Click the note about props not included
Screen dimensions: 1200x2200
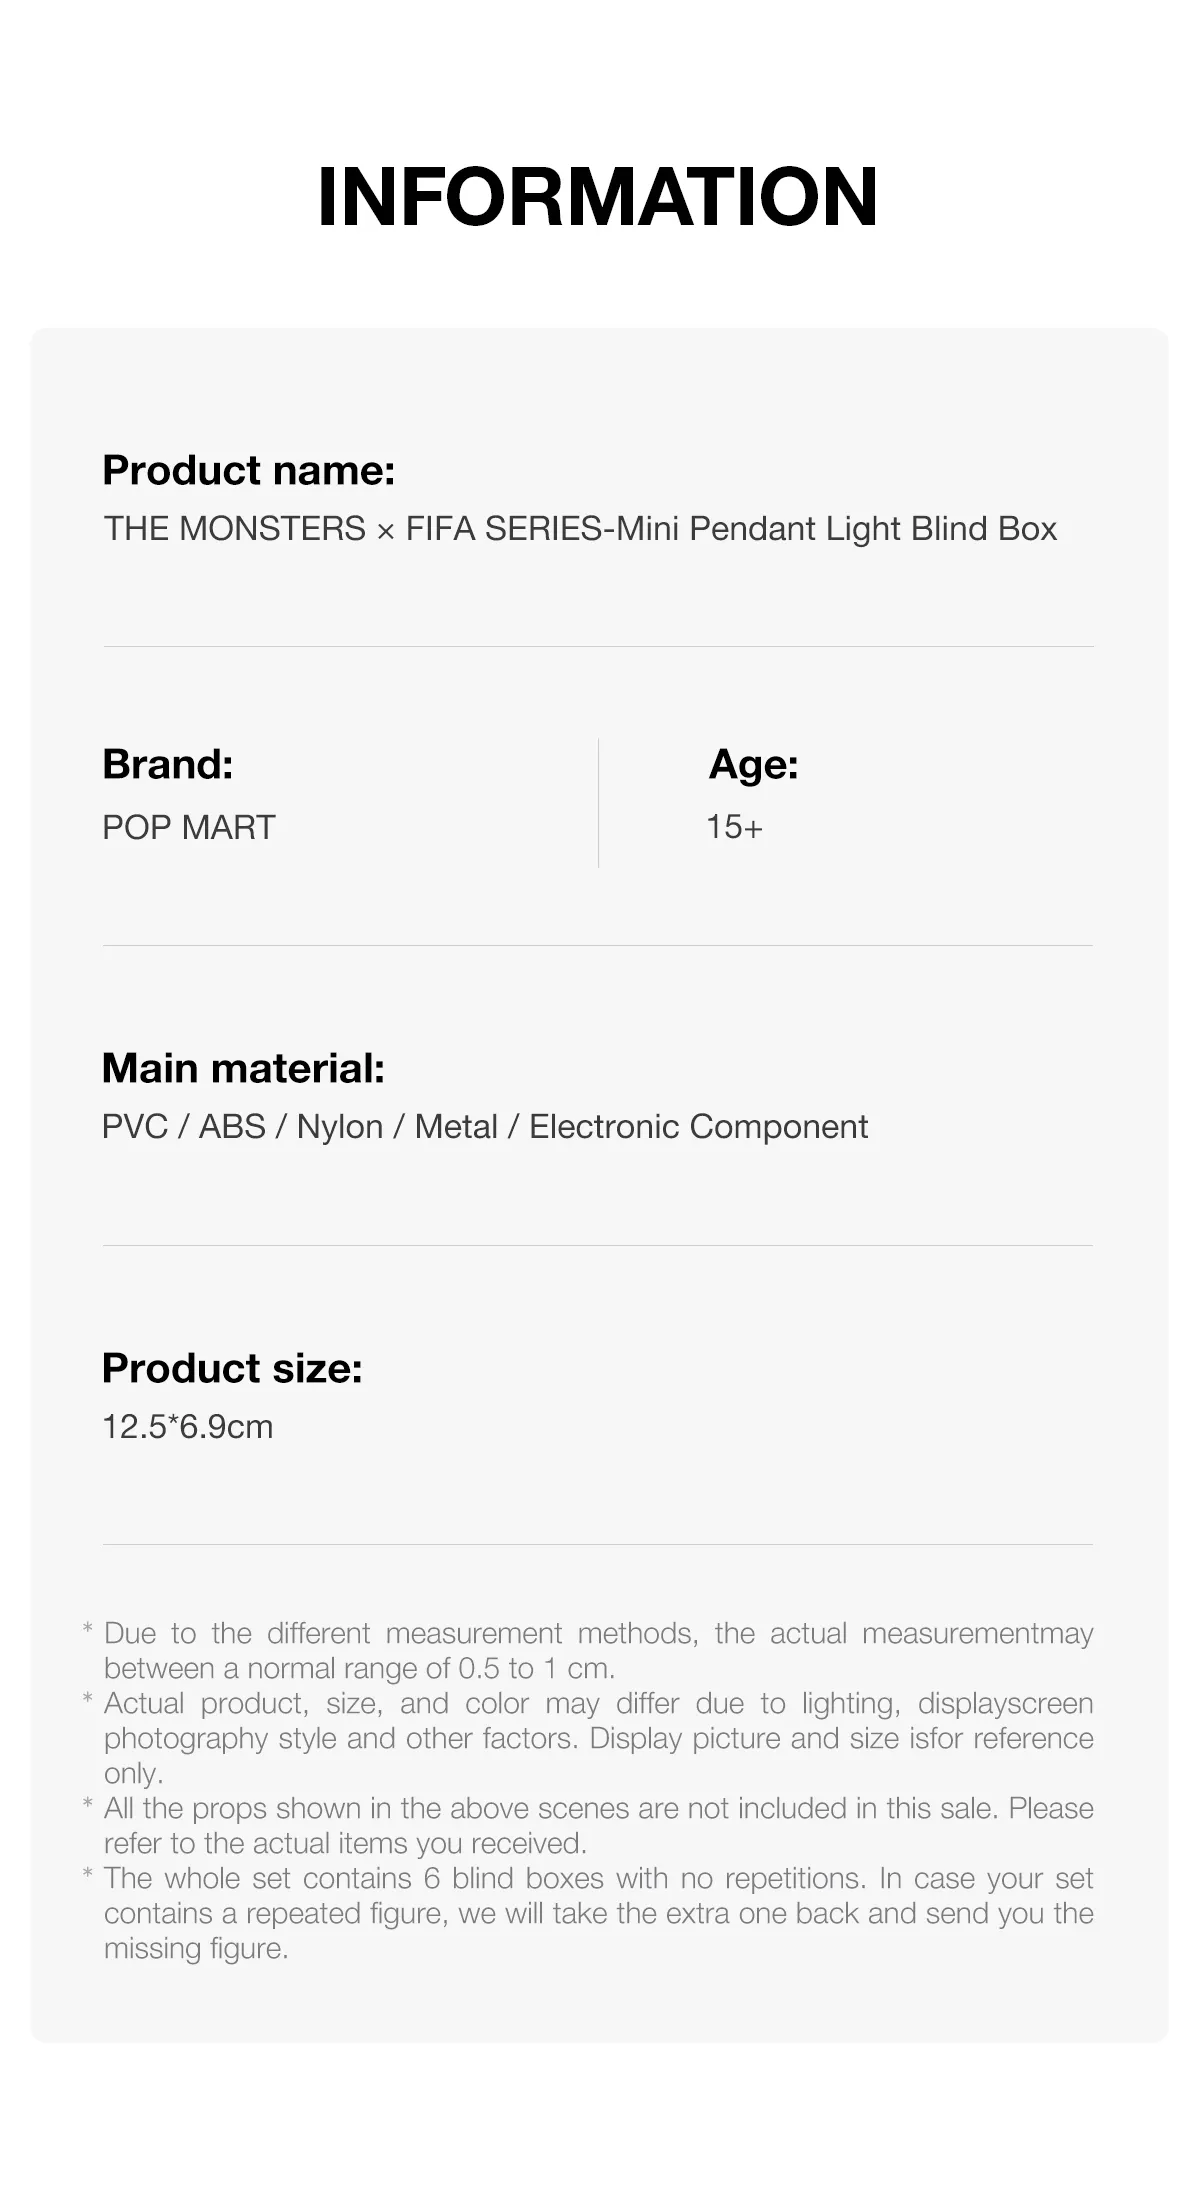click(598, 1825)
